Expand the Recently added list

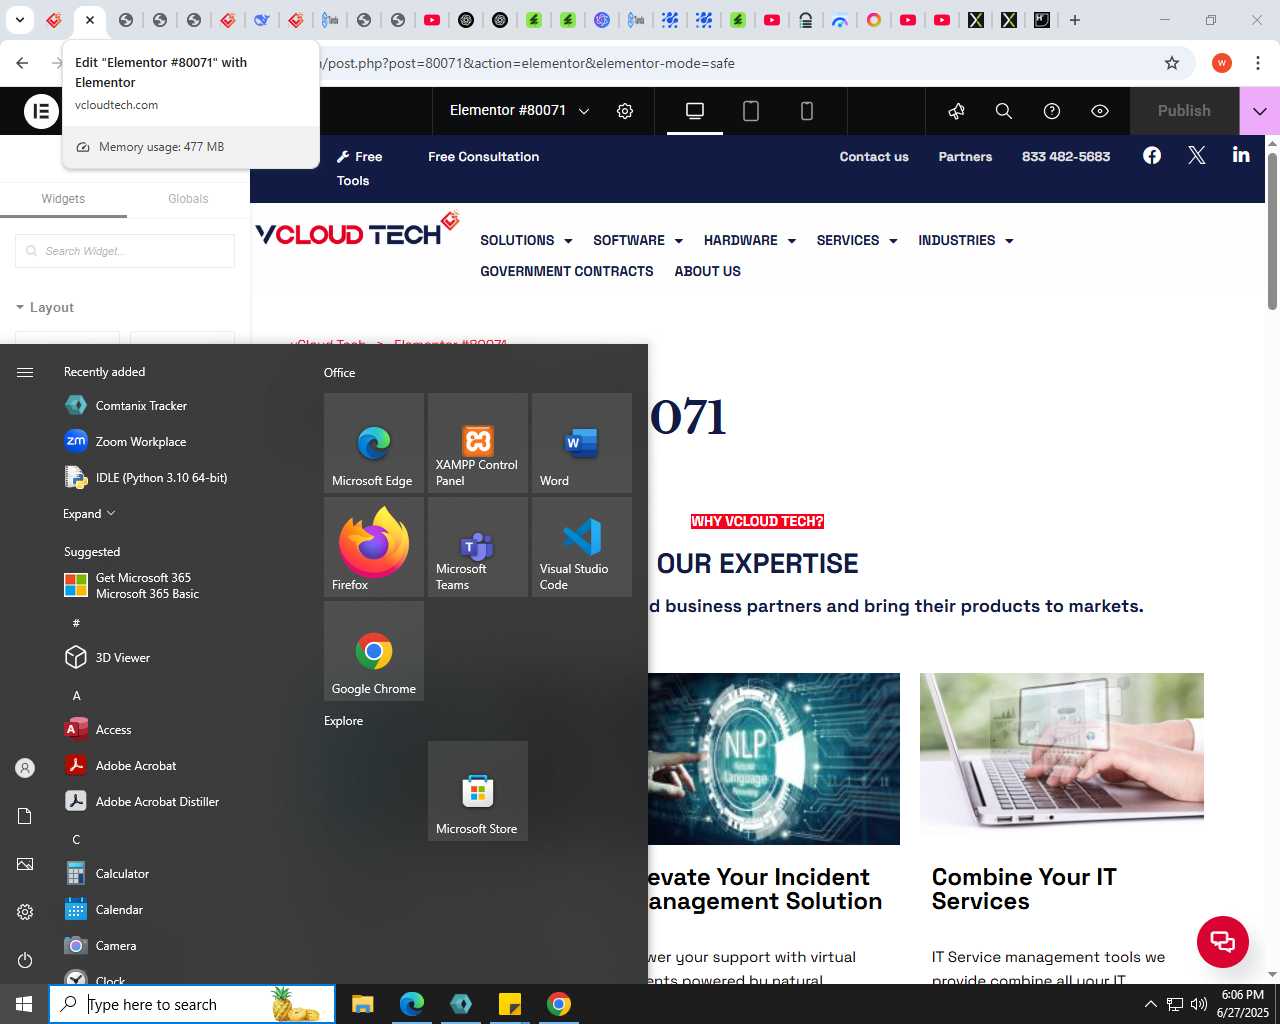[x=89, y=514]
